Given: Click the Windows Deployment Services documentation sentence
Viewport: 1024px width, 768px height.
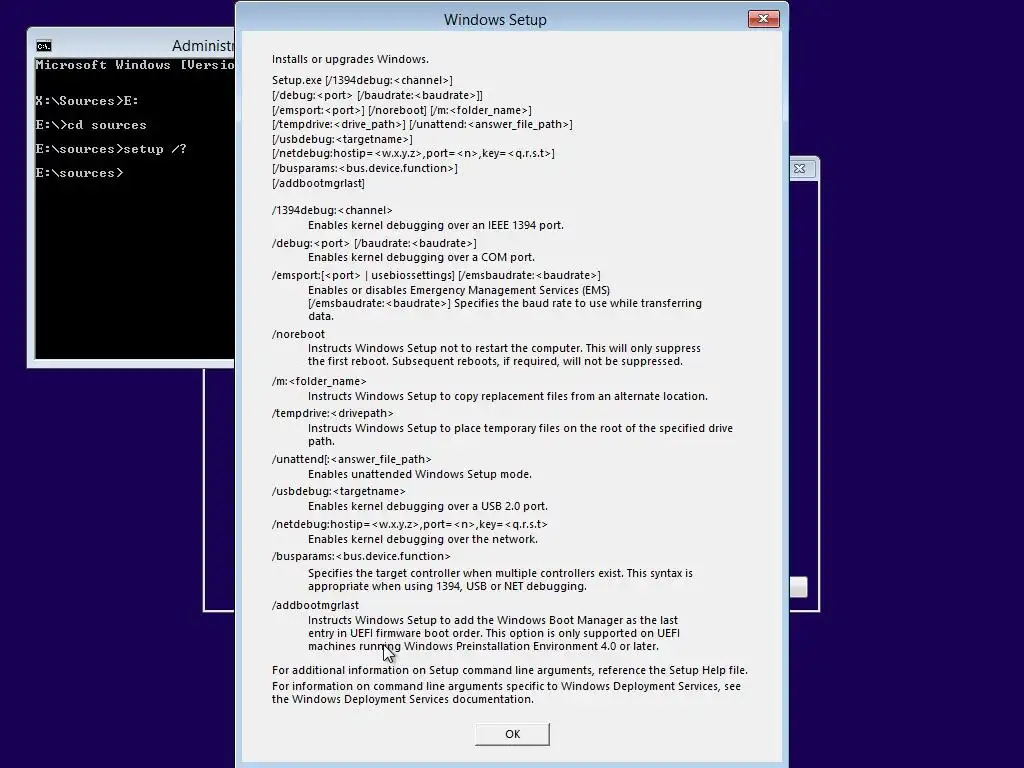Looking at the screenshot, I should [x=506, y=692].
